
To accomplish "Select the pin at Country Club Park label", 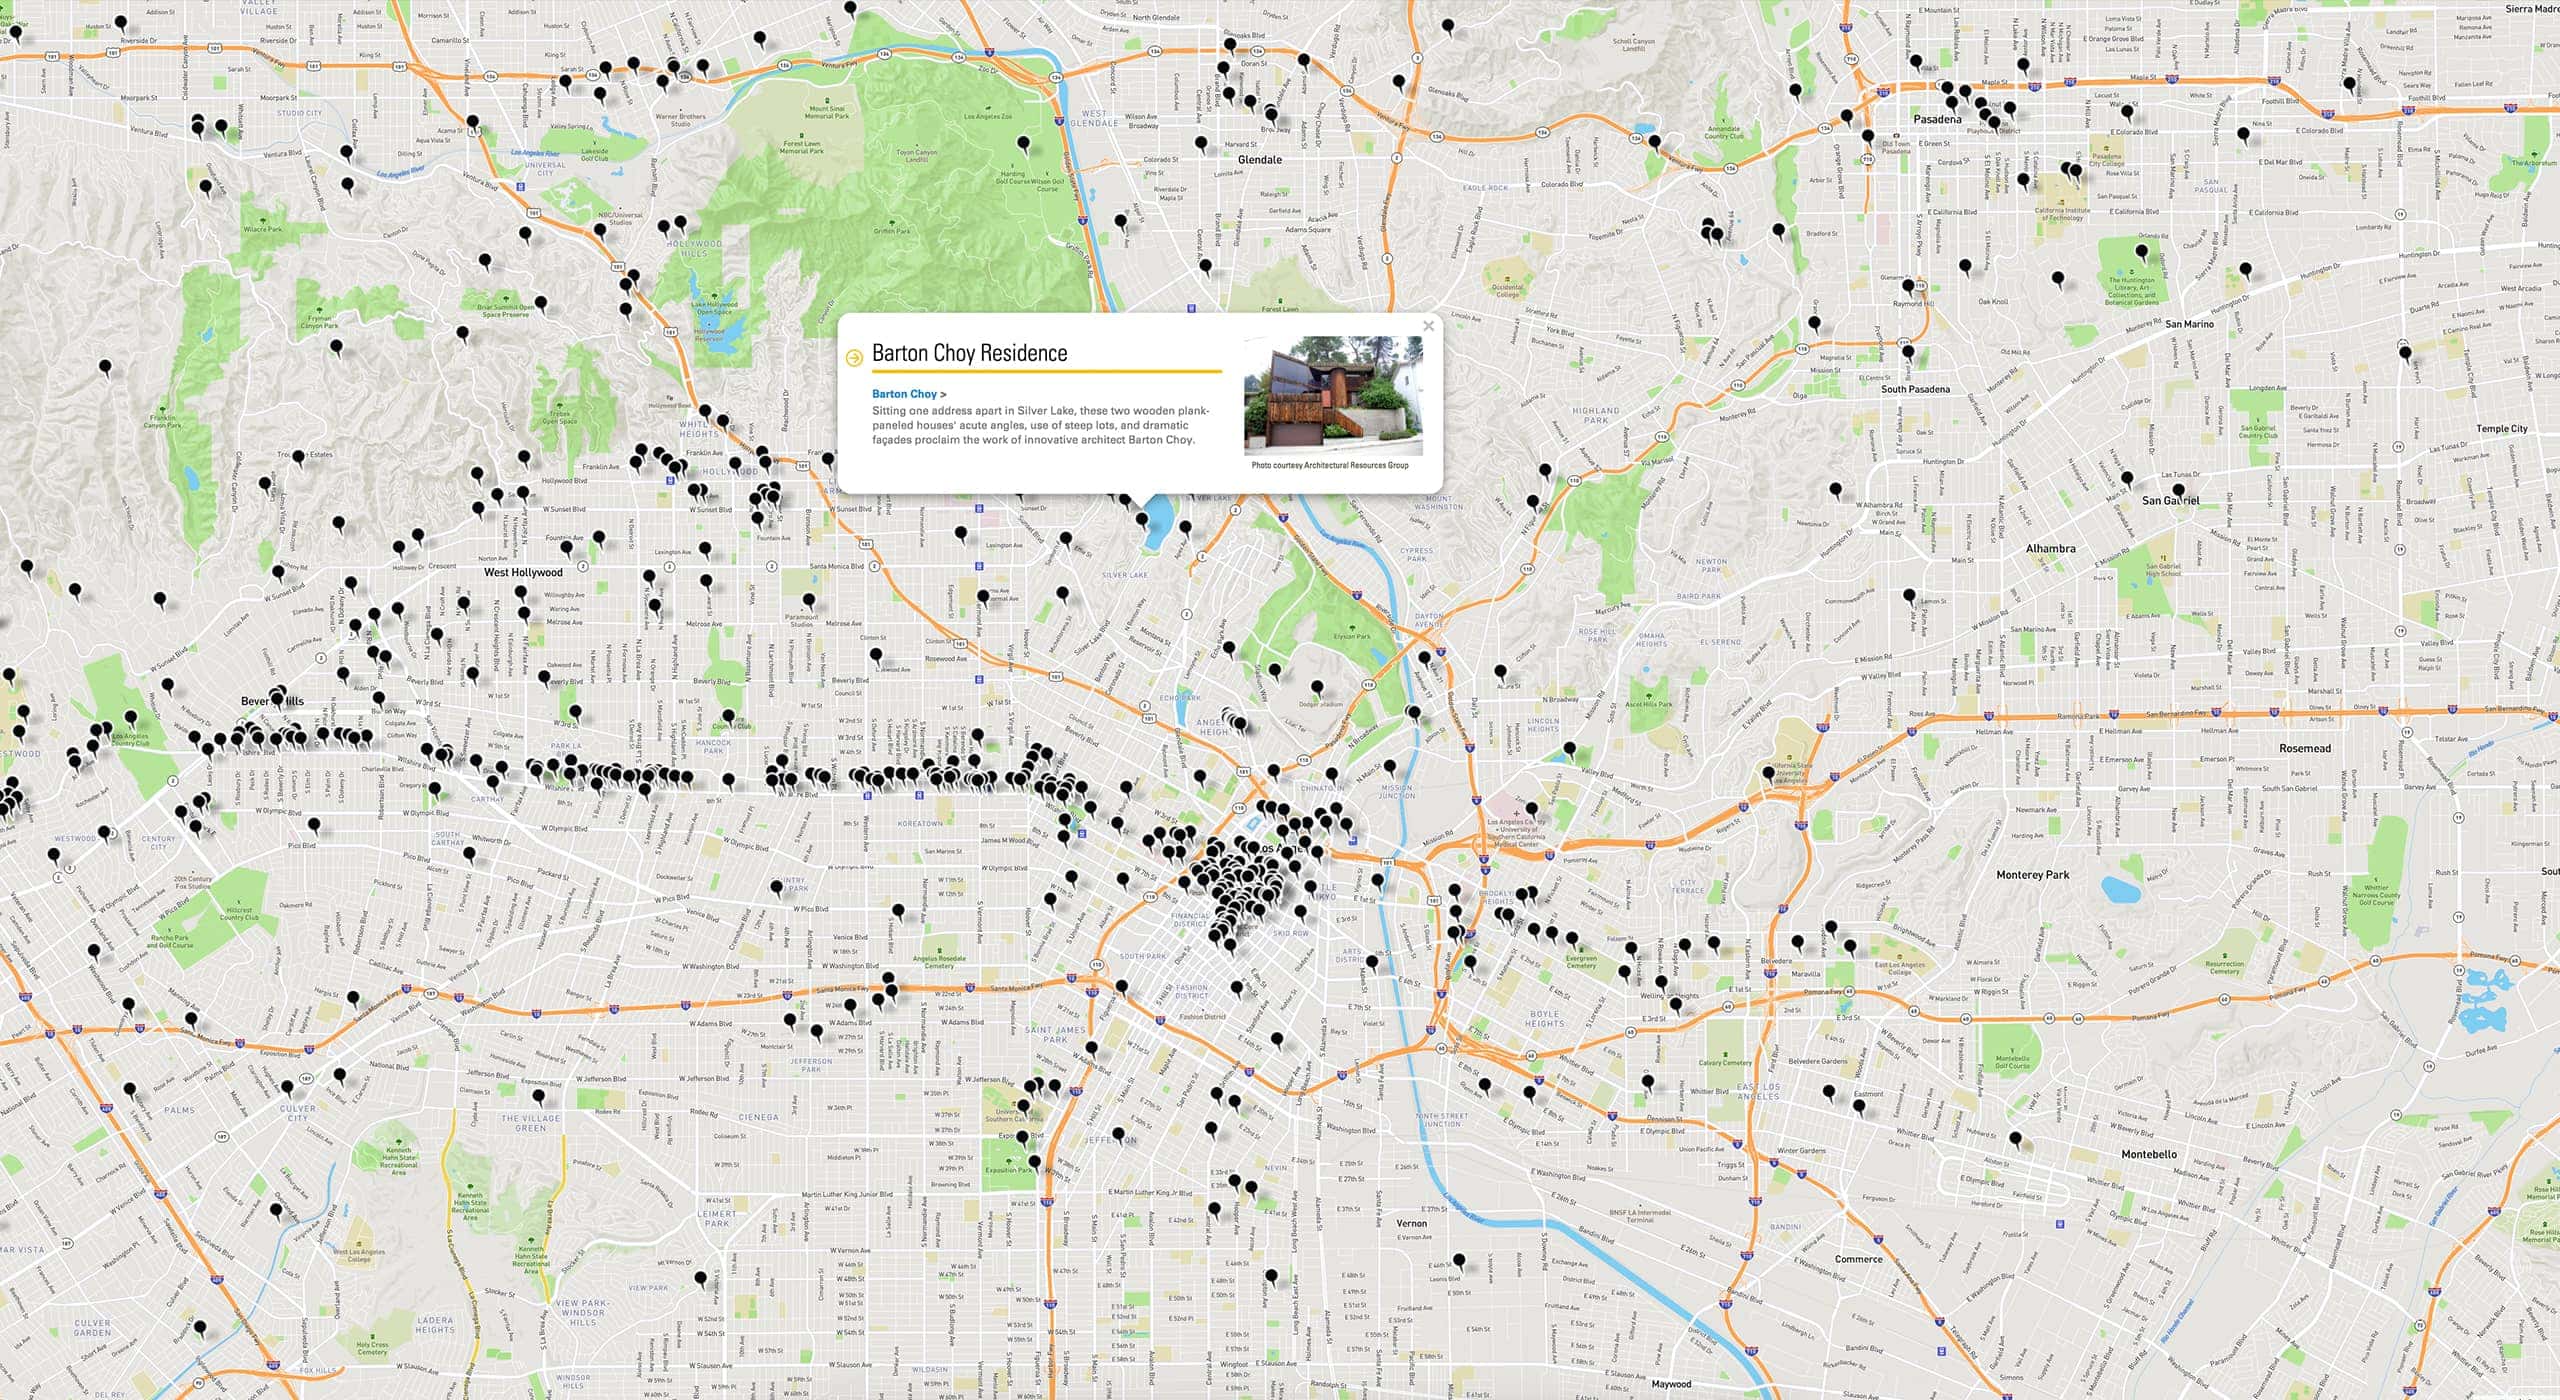I will click(x=776, y=887).
